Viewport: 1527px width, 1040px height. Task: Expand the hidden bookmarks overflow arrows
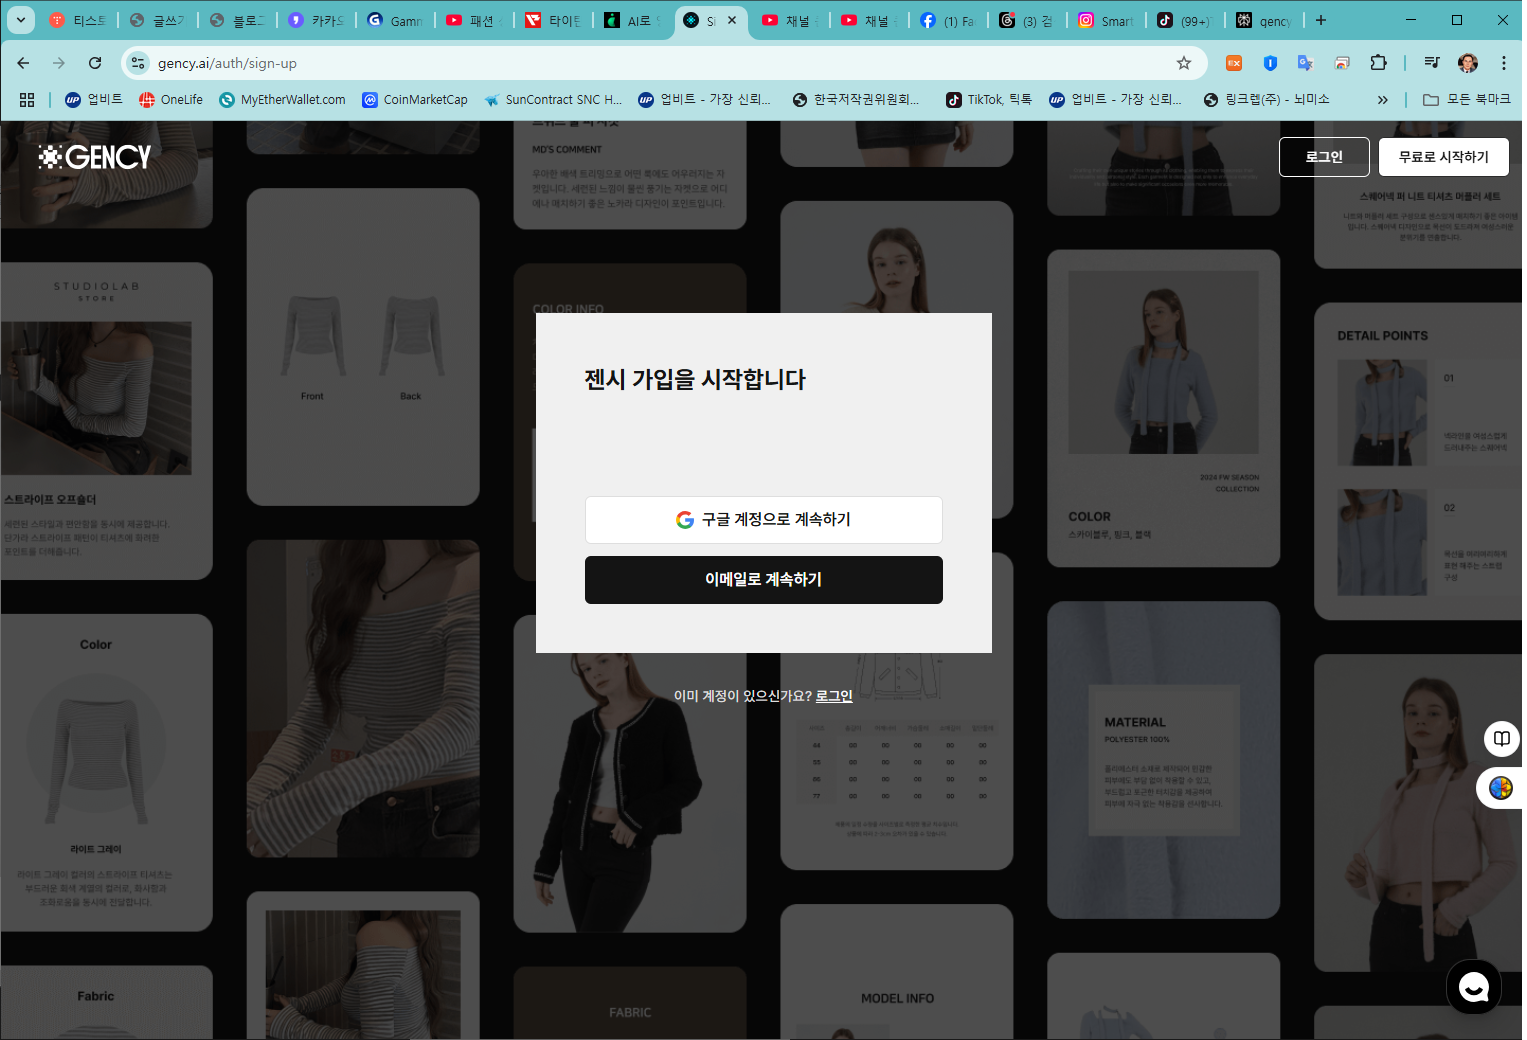coord(1383,100)
